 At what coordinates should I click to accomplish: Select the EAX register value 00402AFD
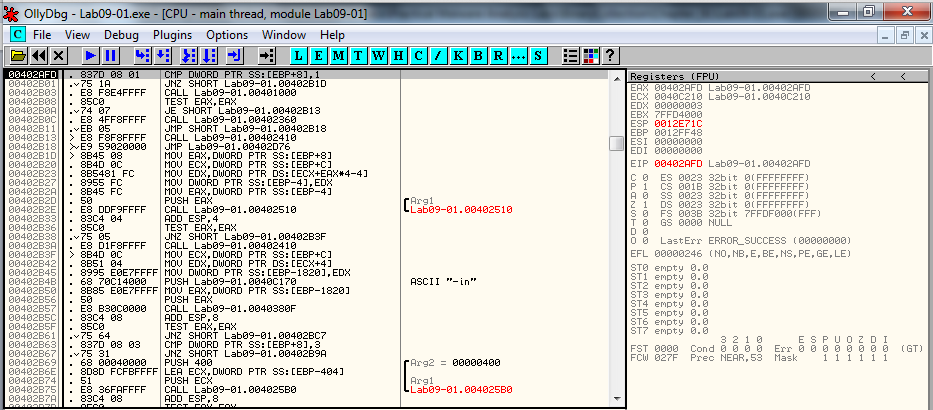tap(678, 87)
